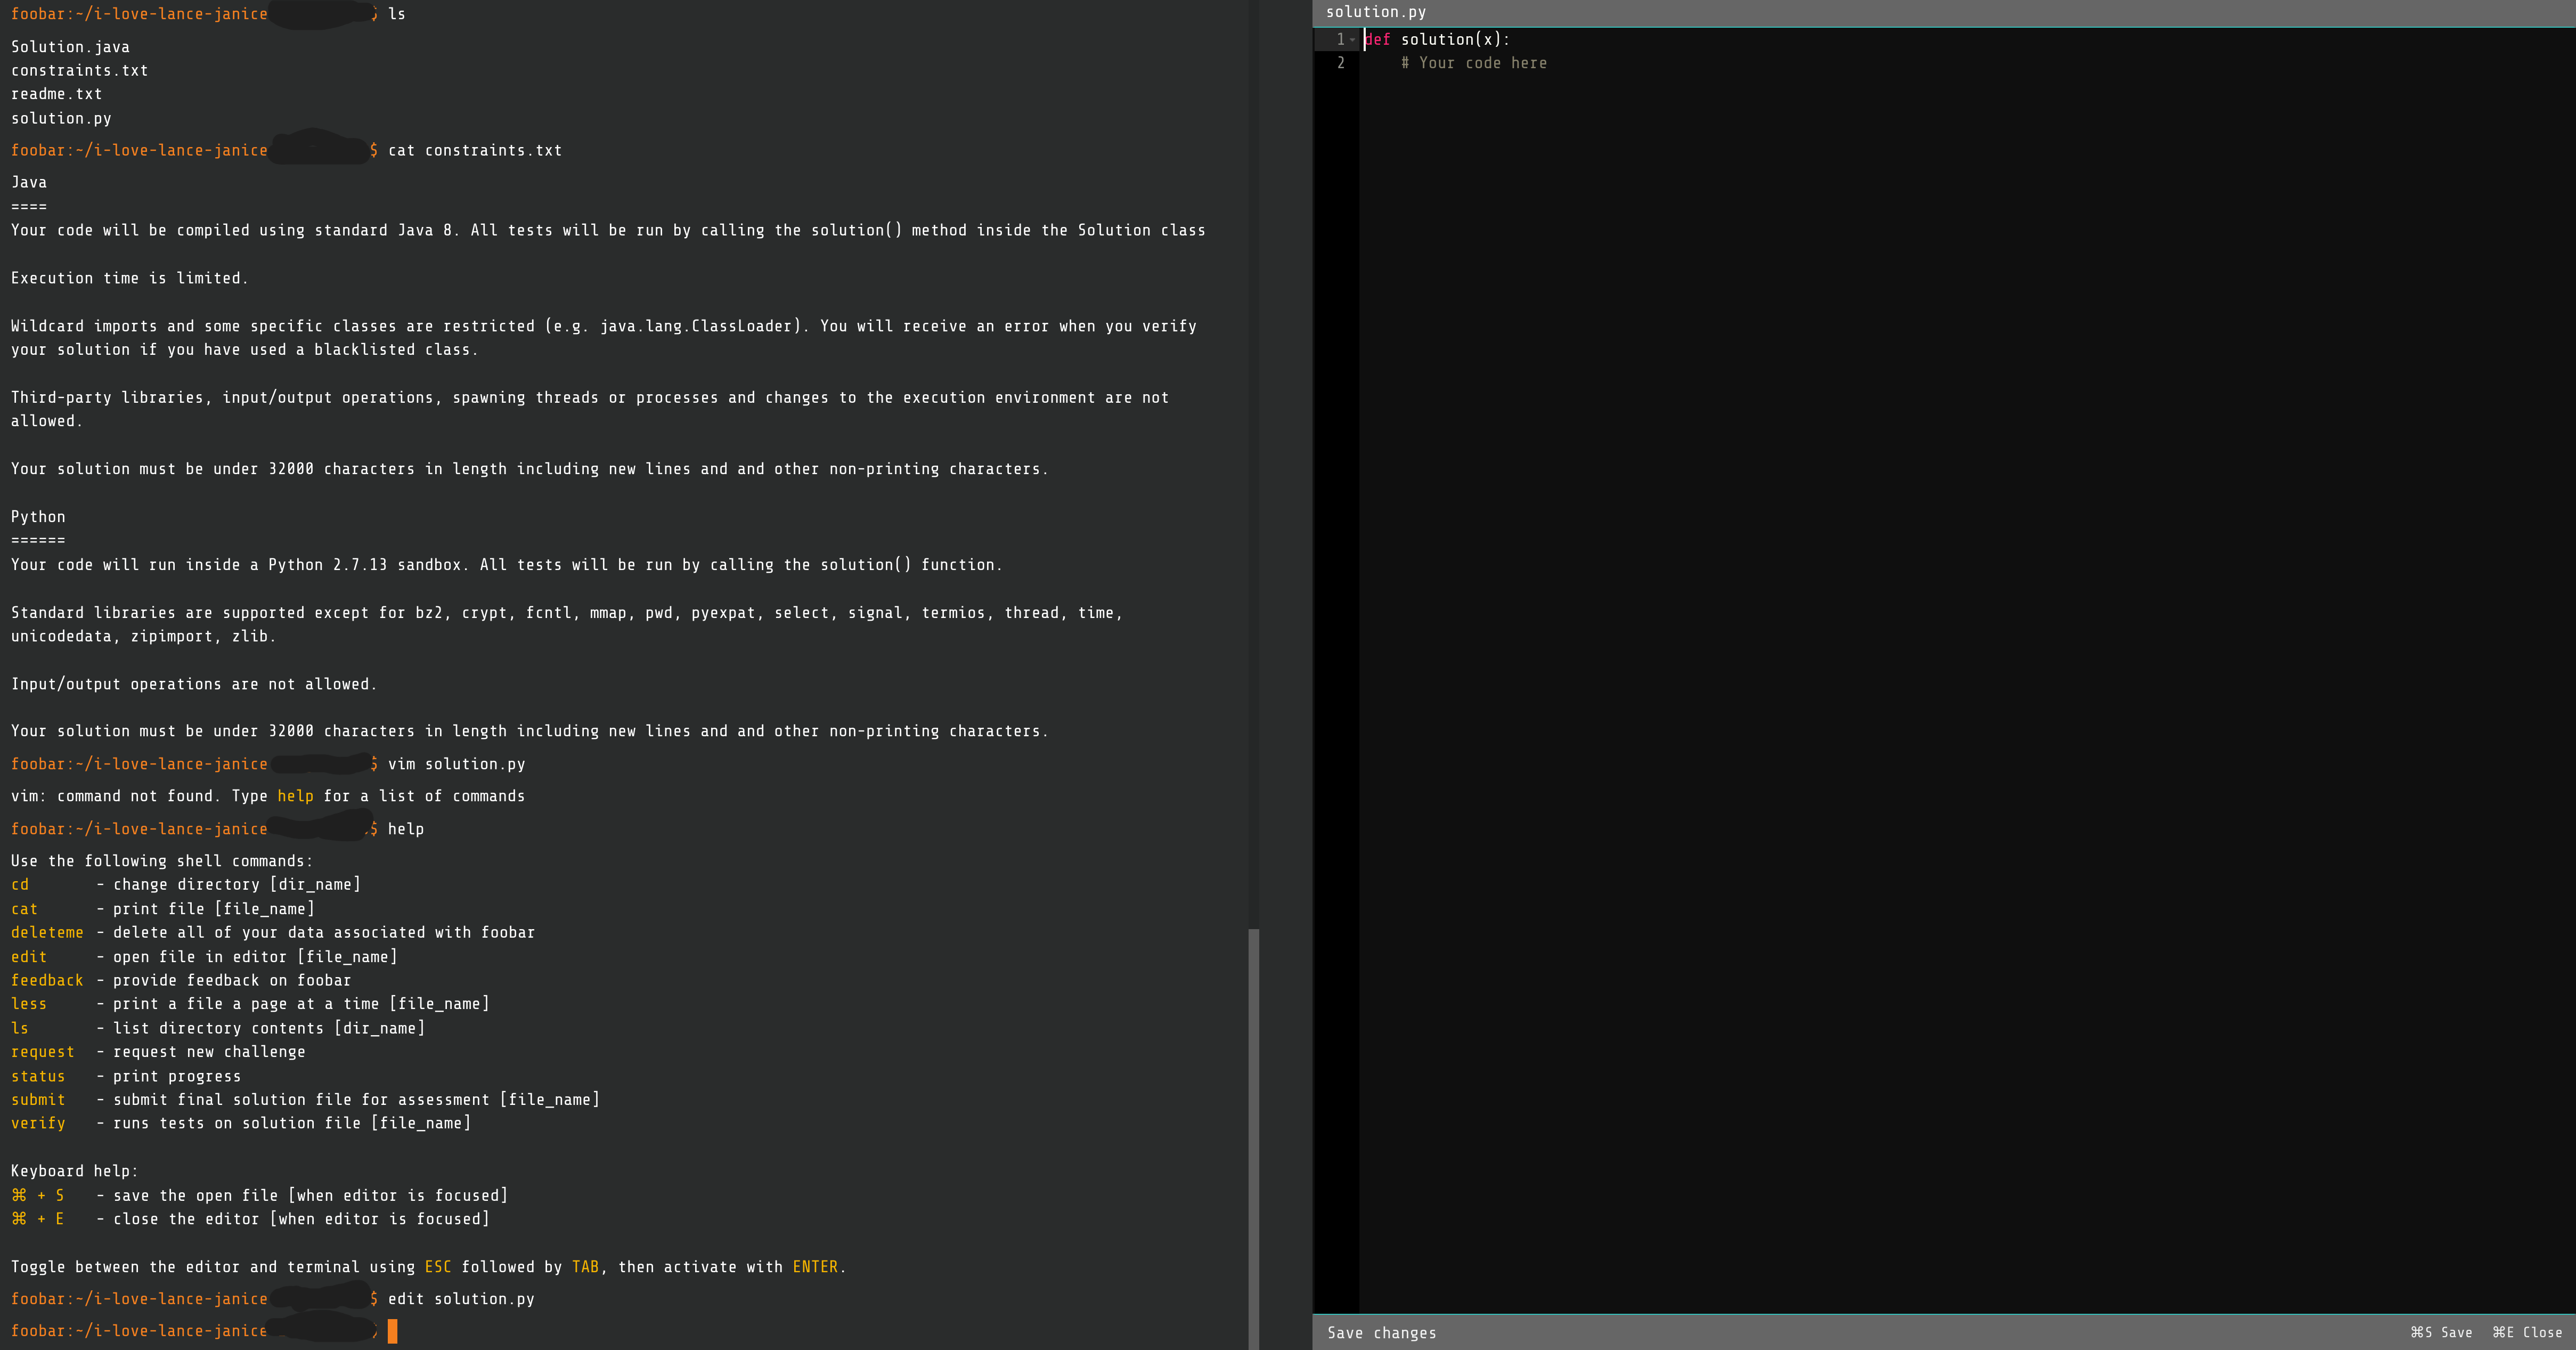Click the 'submit' command in help list

click(x=38, y=1100)
